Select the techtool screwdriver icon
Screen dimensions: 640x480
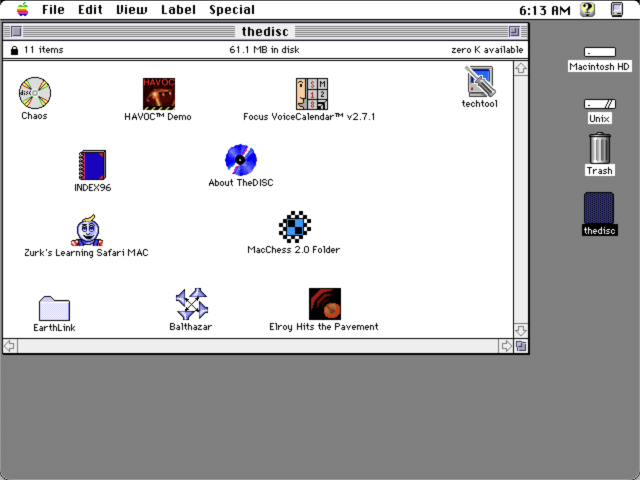click(480, 81)
